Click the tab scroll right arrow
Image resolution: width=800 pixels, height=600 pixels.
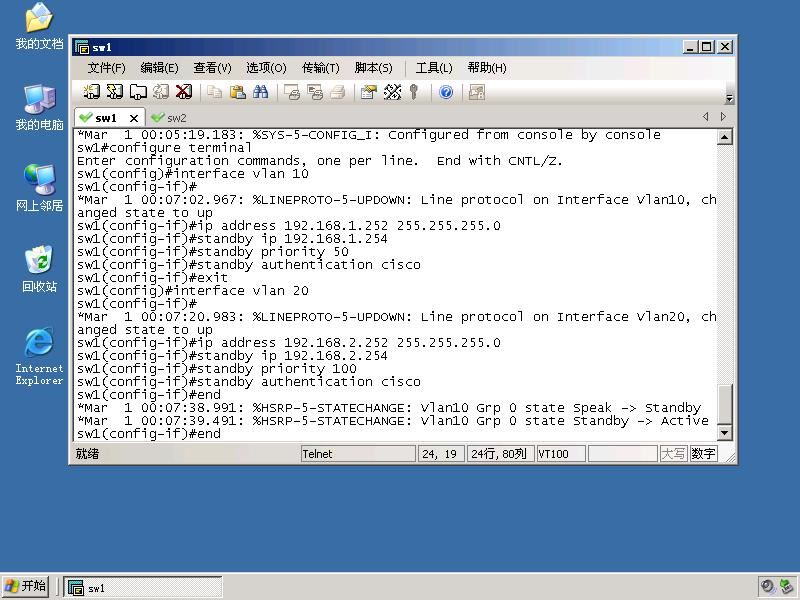pos(723,117)
